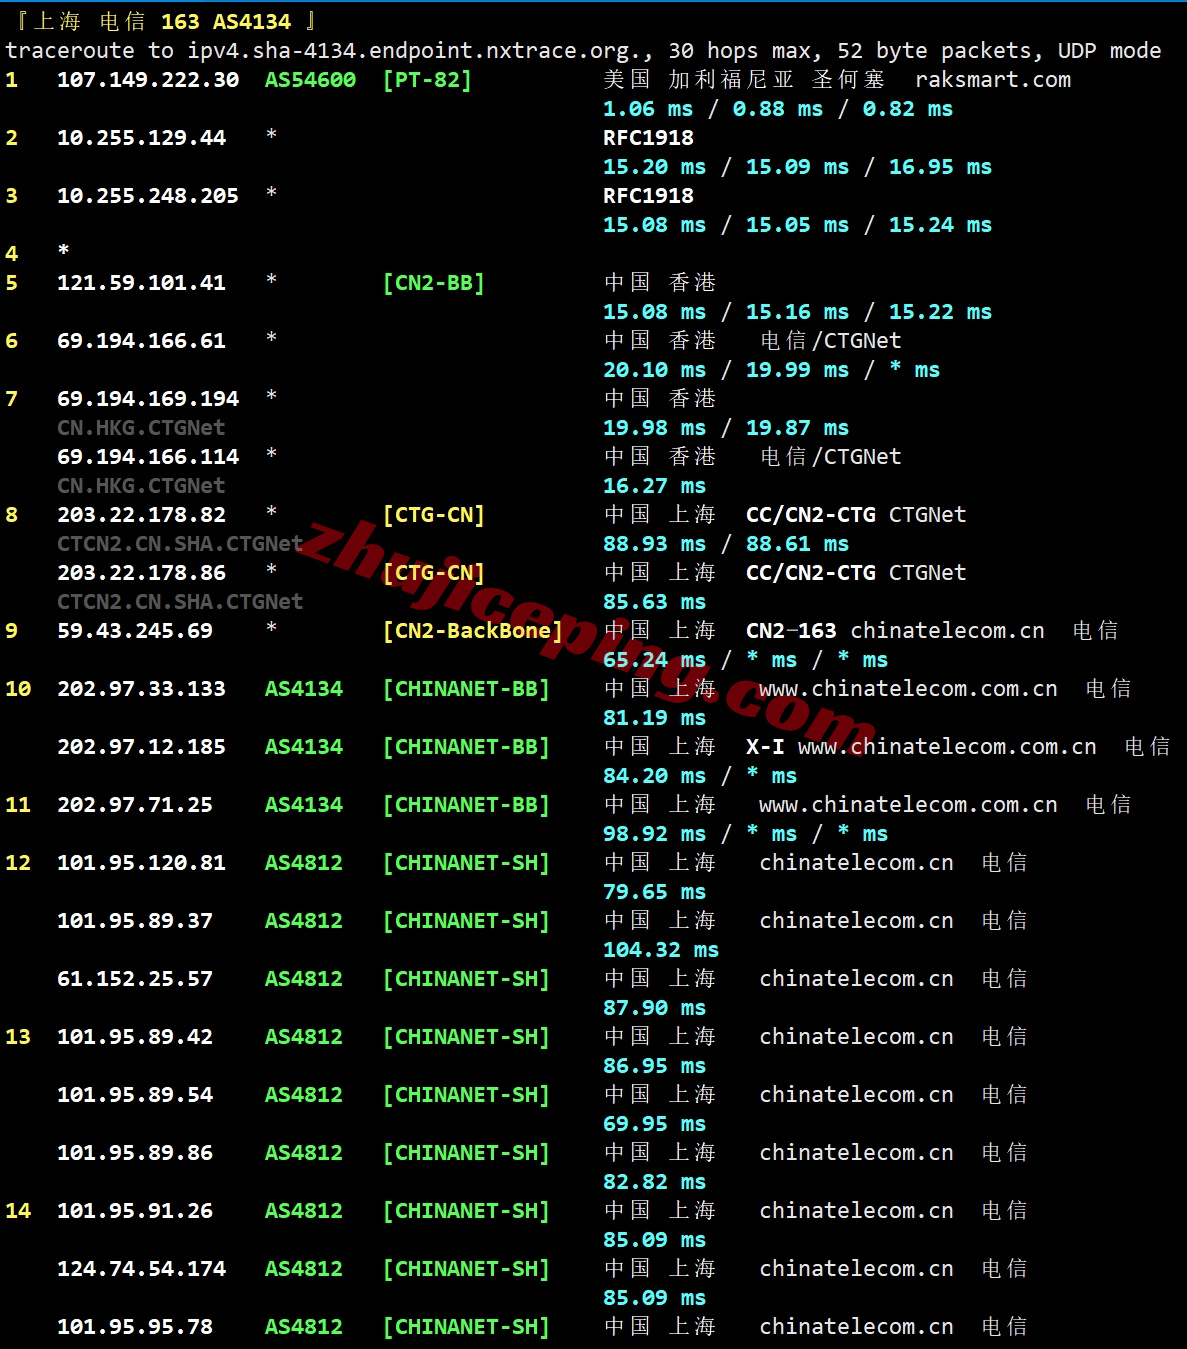
Task: Select IP 101.95.89.54
Action: click(x=135, y=1095)
